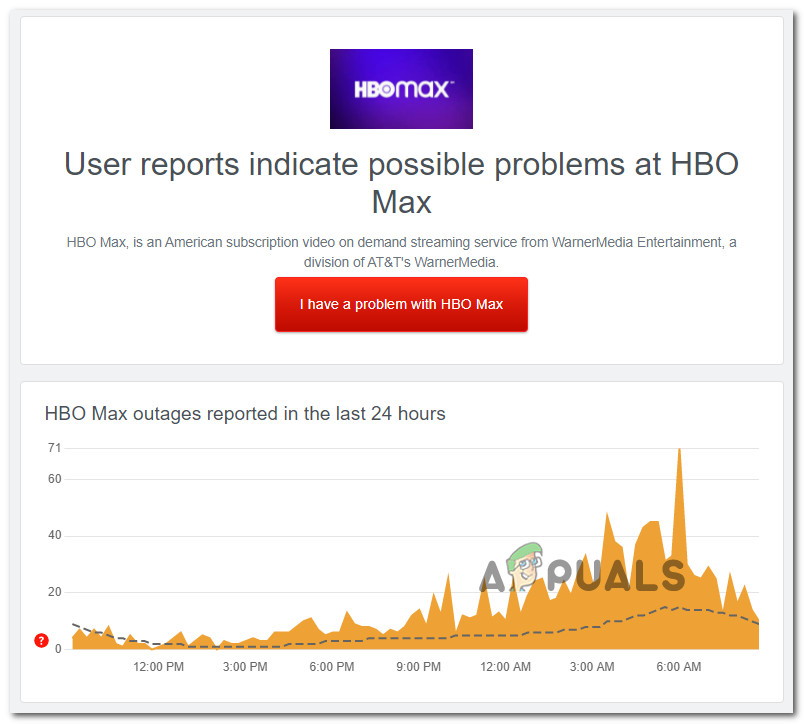Click the 6:00 AM time label
804x724 pixels.
tap(678, 667)
